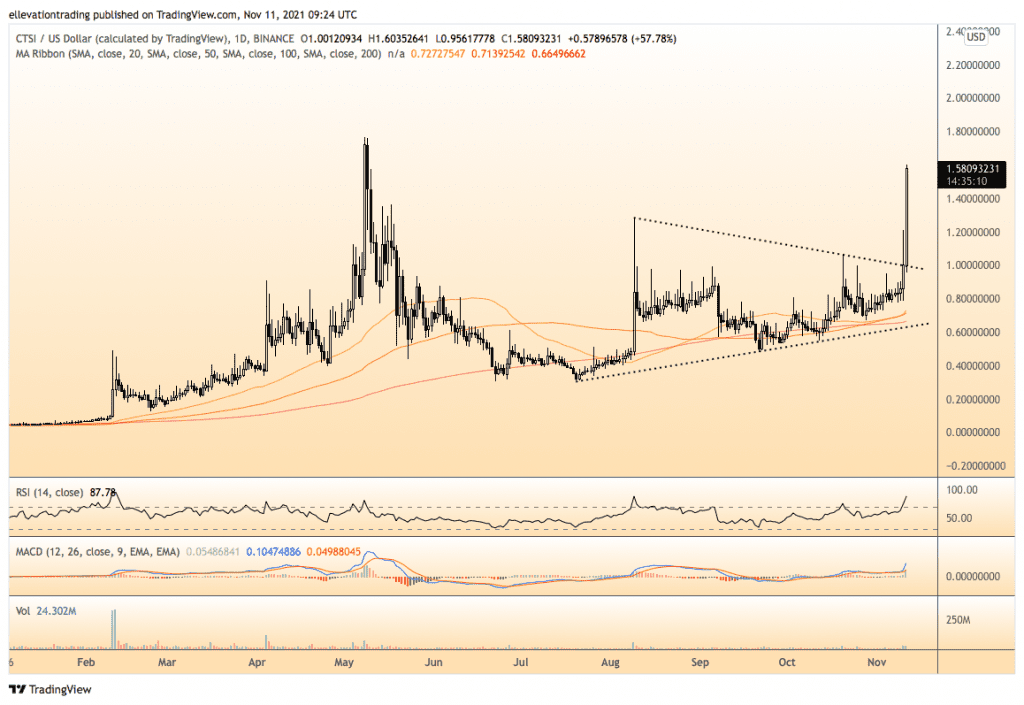Click the Mar label on time axis
The height and width of the screenshot is (705, 1024).
pyautogui.click(x=167, y=663)
